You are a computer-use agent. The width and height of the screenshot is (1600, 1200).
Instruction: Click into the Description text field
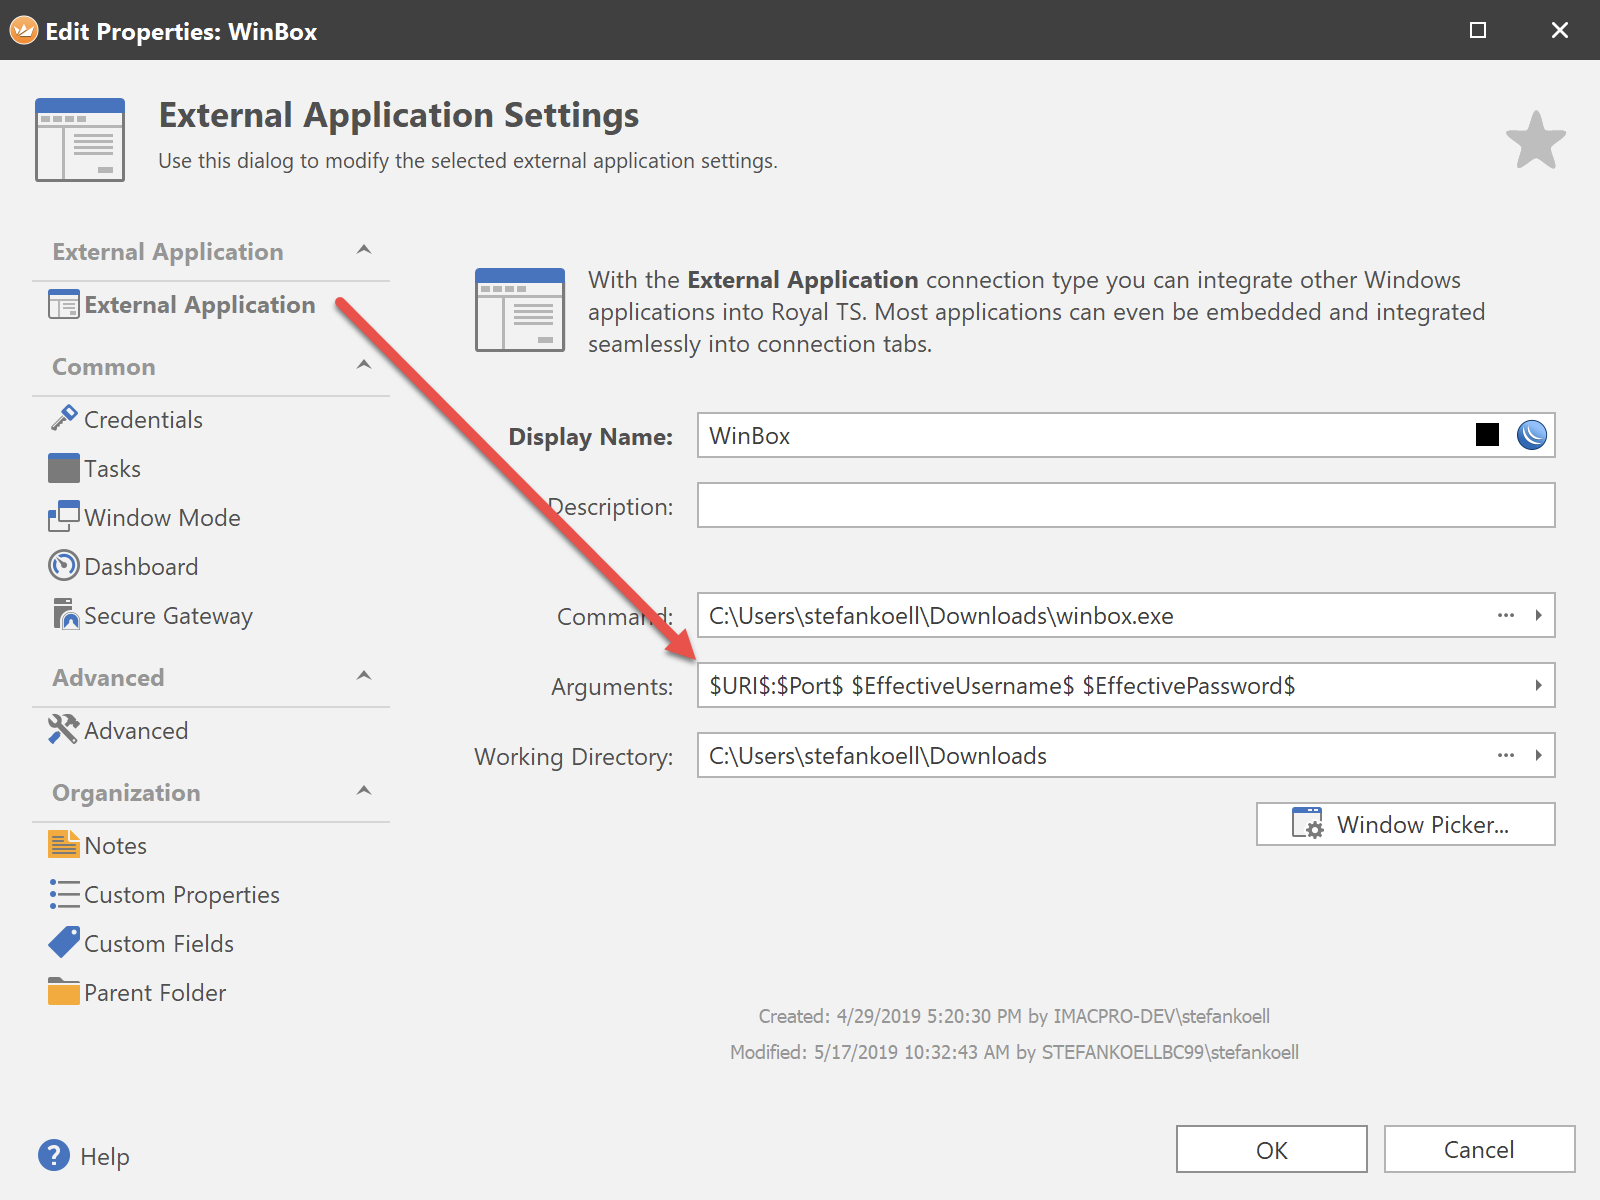(1125, 506)
